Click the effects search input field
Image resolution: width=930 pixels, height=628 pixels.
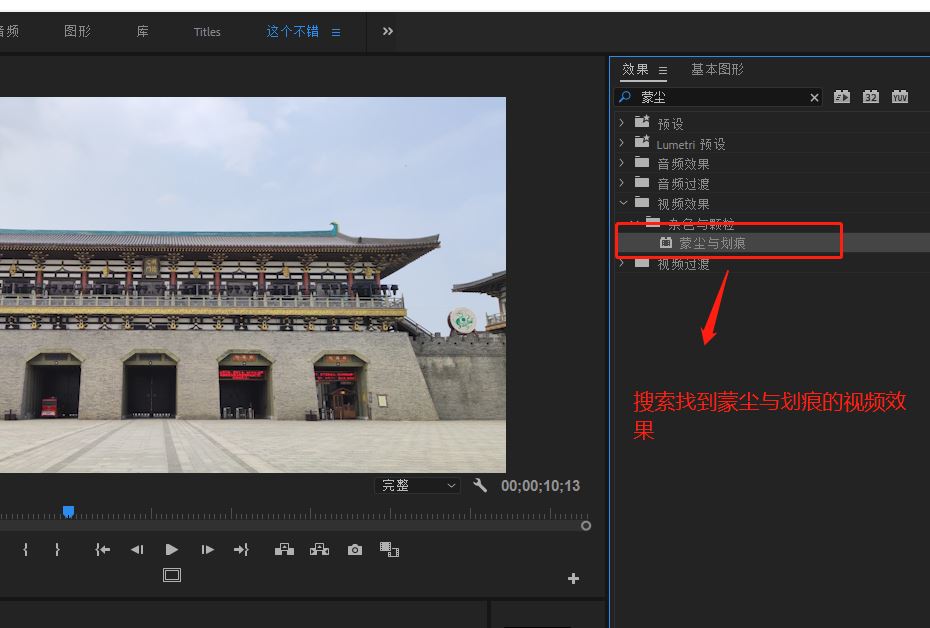point(718,97)
